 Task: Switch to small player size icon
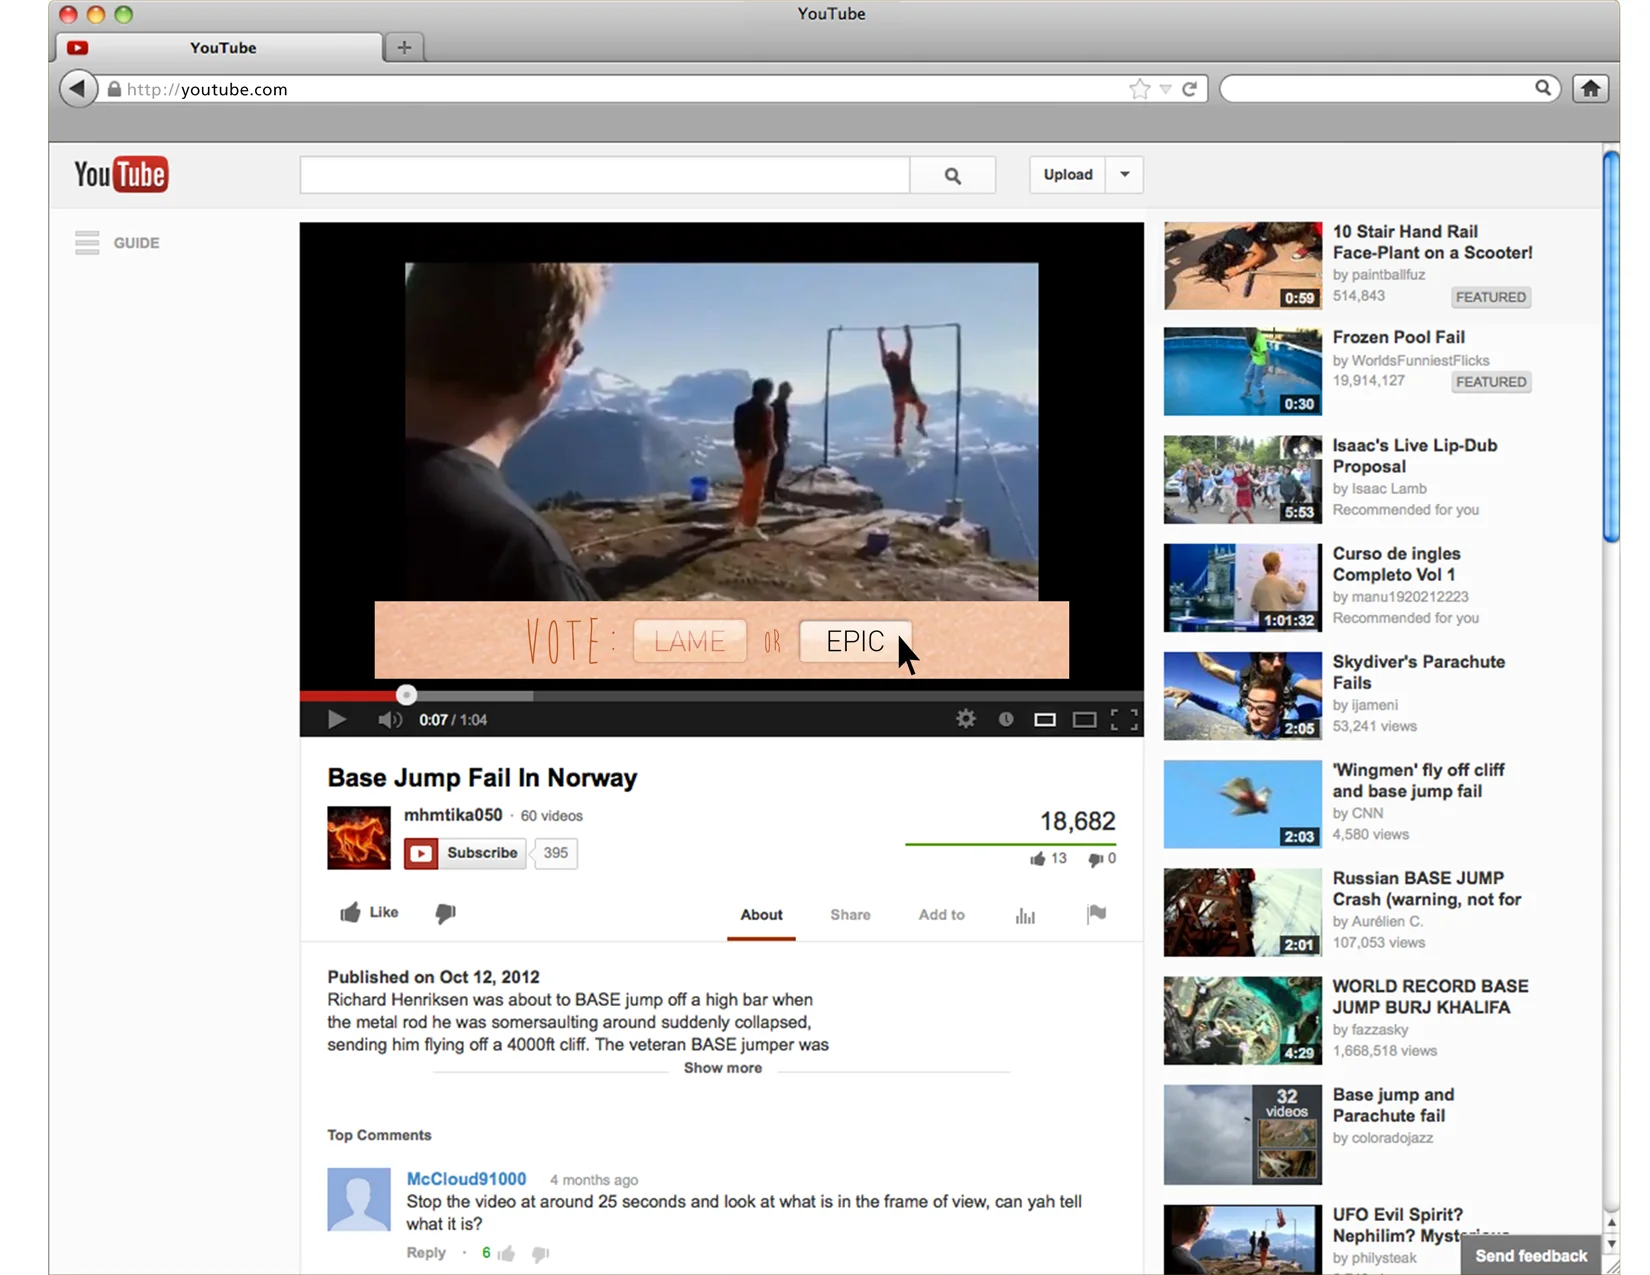(x=1045, y=720)
